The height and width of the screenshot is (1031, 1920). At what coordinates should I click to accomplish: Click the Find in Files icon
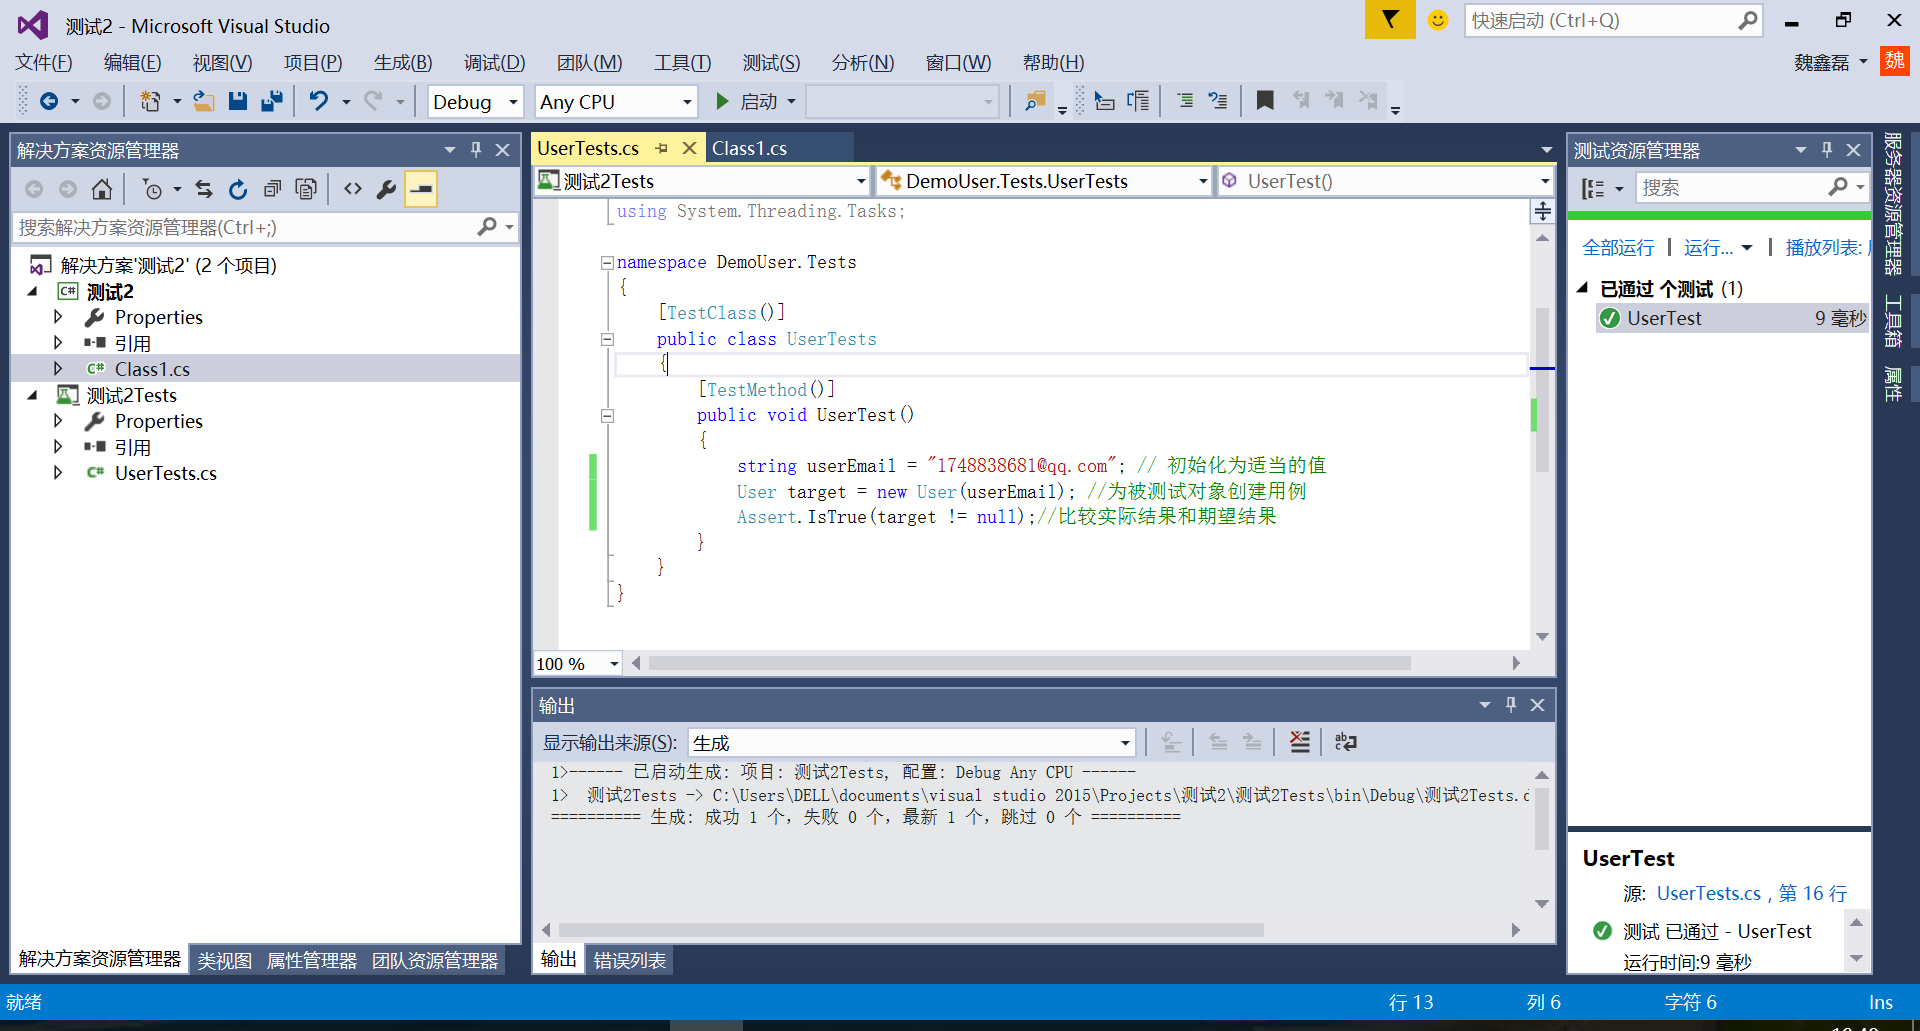coord(1035,101)
